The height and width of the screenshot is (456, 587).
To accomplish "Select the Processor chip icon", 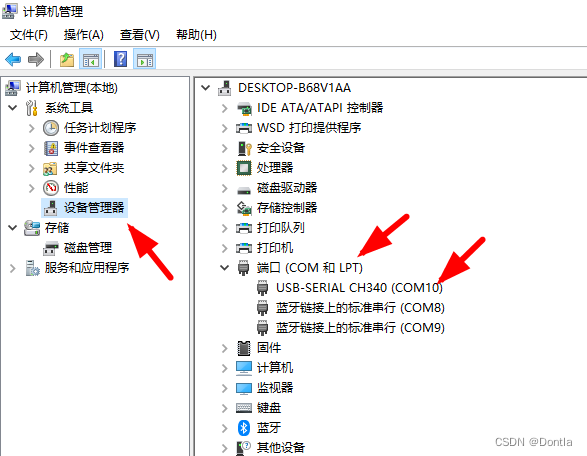I will 244,168.
